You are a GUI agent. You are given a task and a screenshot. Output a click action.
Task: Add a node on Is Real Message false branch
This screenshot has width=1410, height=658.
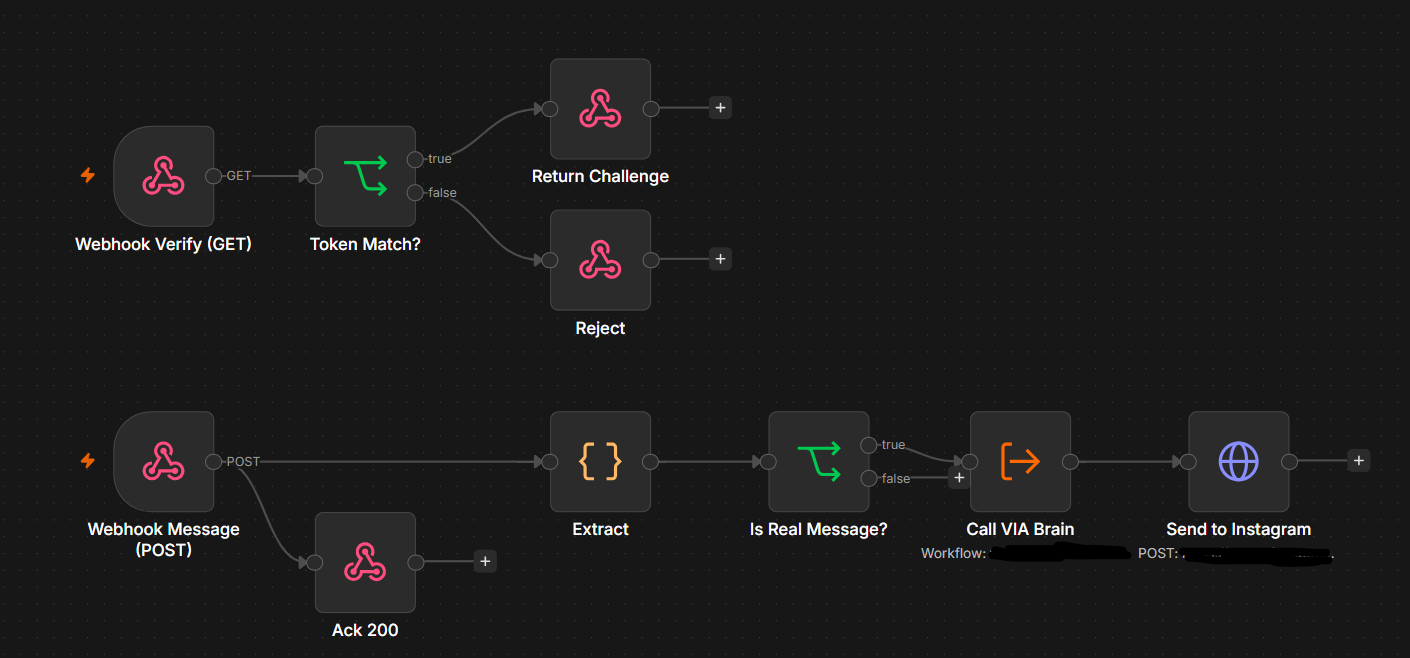958,478
